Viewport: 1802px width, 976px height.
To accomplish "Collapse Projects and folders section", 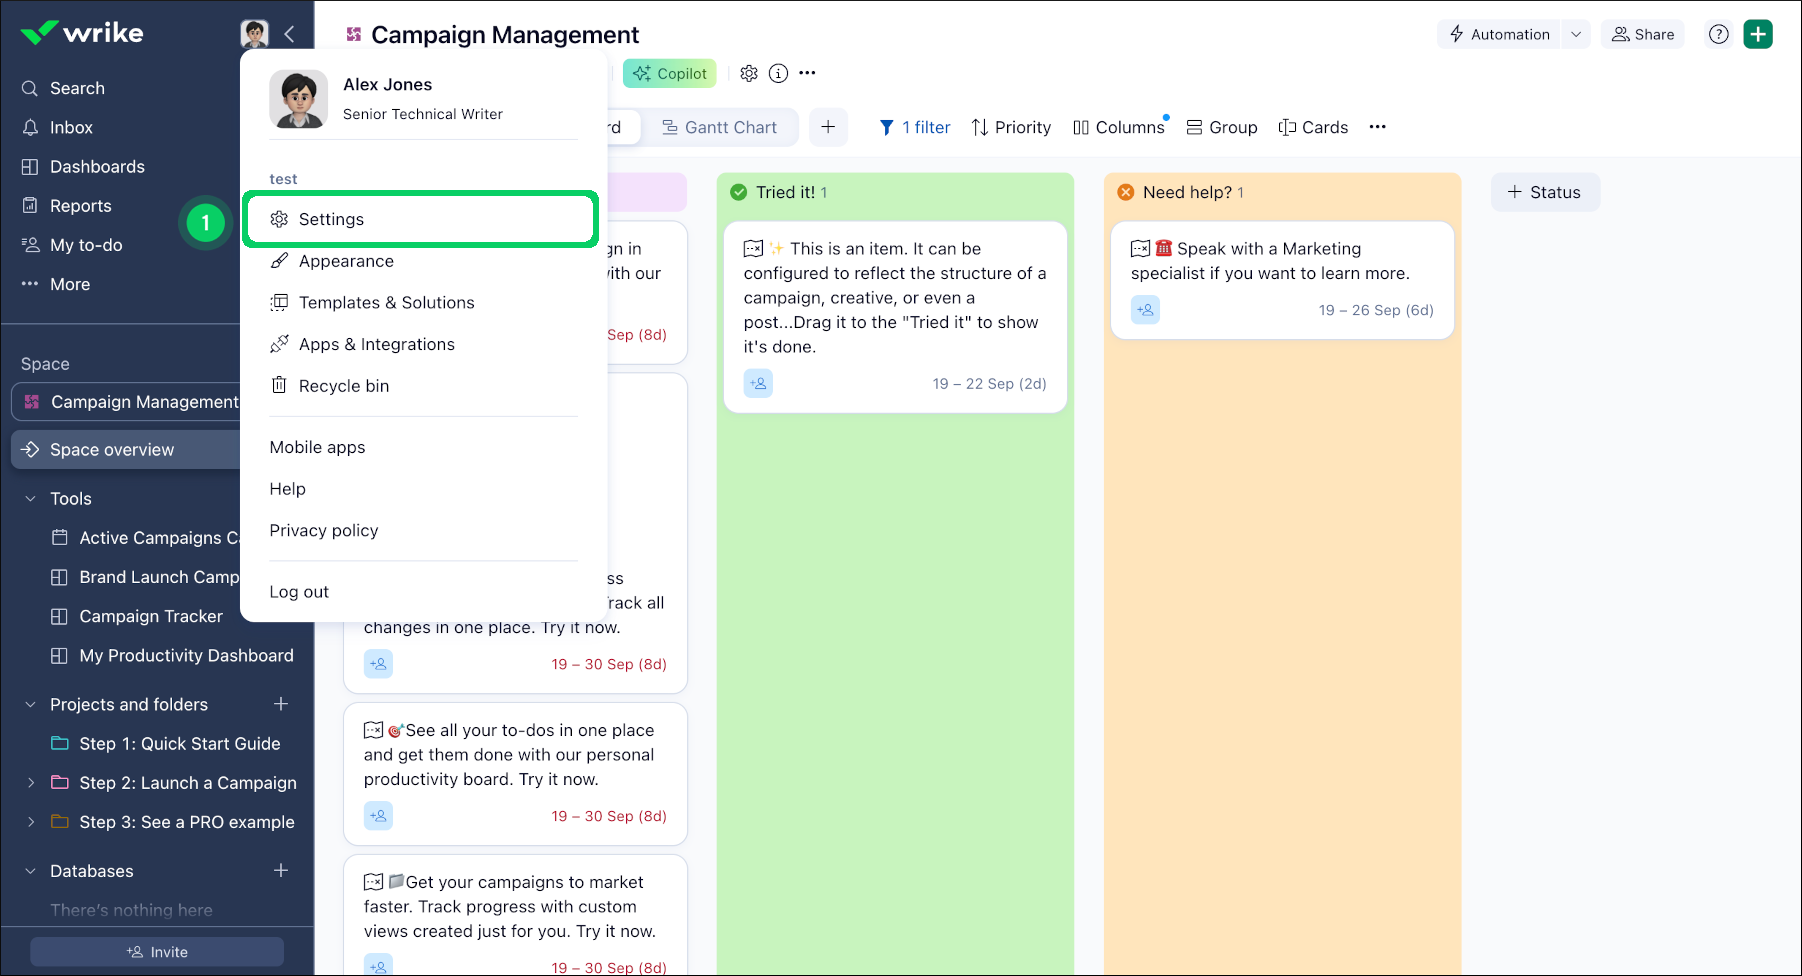I will [x=30, y=705].
